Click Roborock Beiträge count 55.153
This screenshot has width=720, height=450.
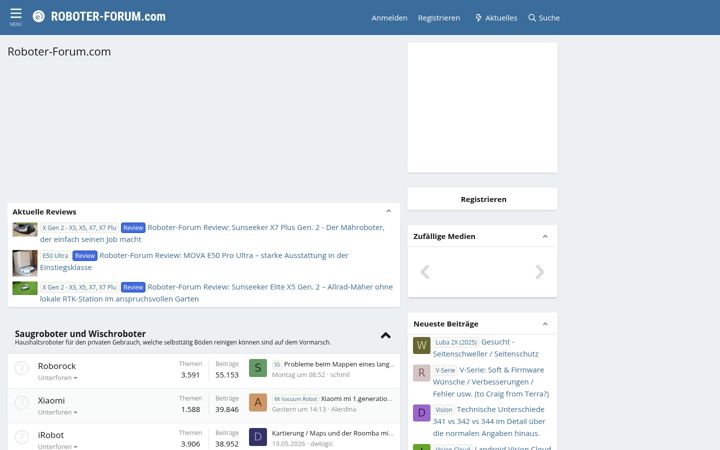click(227, 375)
